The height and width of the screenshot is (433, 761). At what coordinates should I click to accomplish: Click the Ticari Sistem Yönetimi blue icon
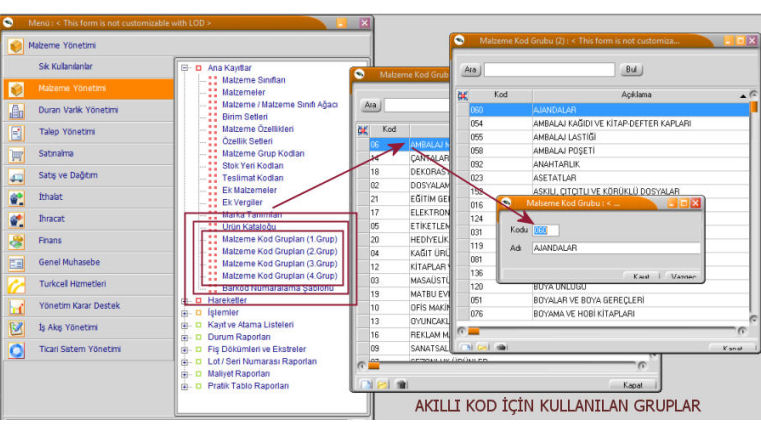click(x=16, y=350)
